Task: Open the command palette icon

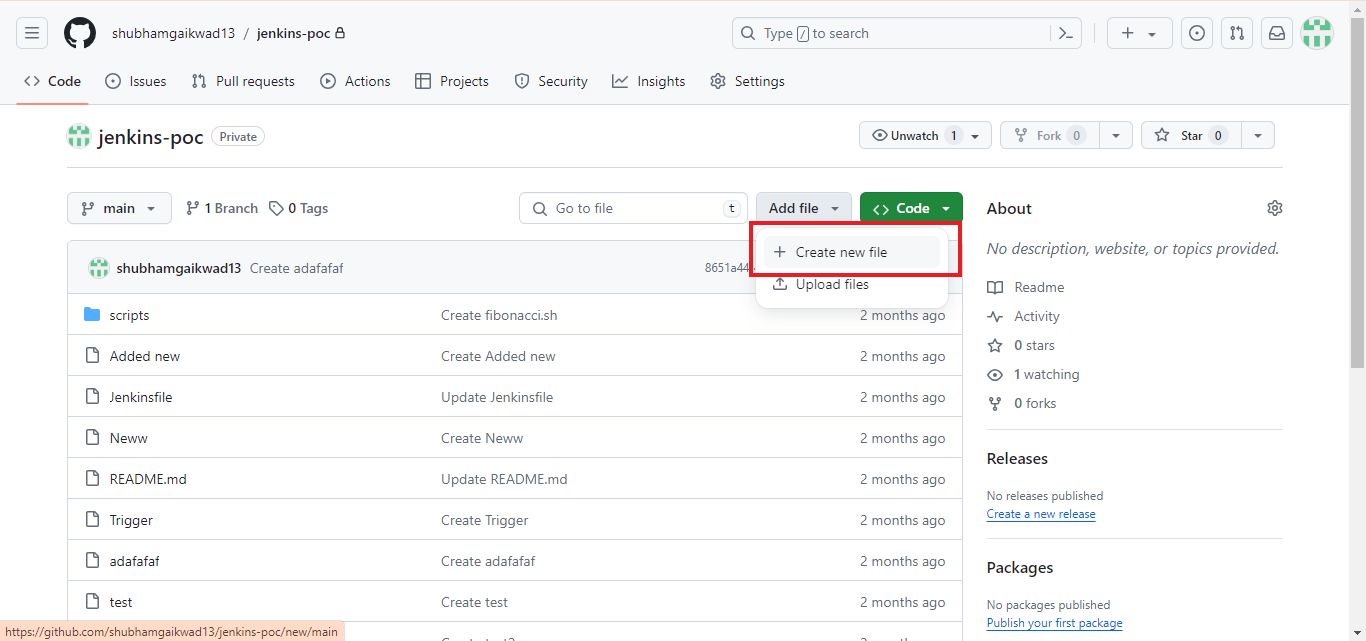Action: coord(1066,33)
